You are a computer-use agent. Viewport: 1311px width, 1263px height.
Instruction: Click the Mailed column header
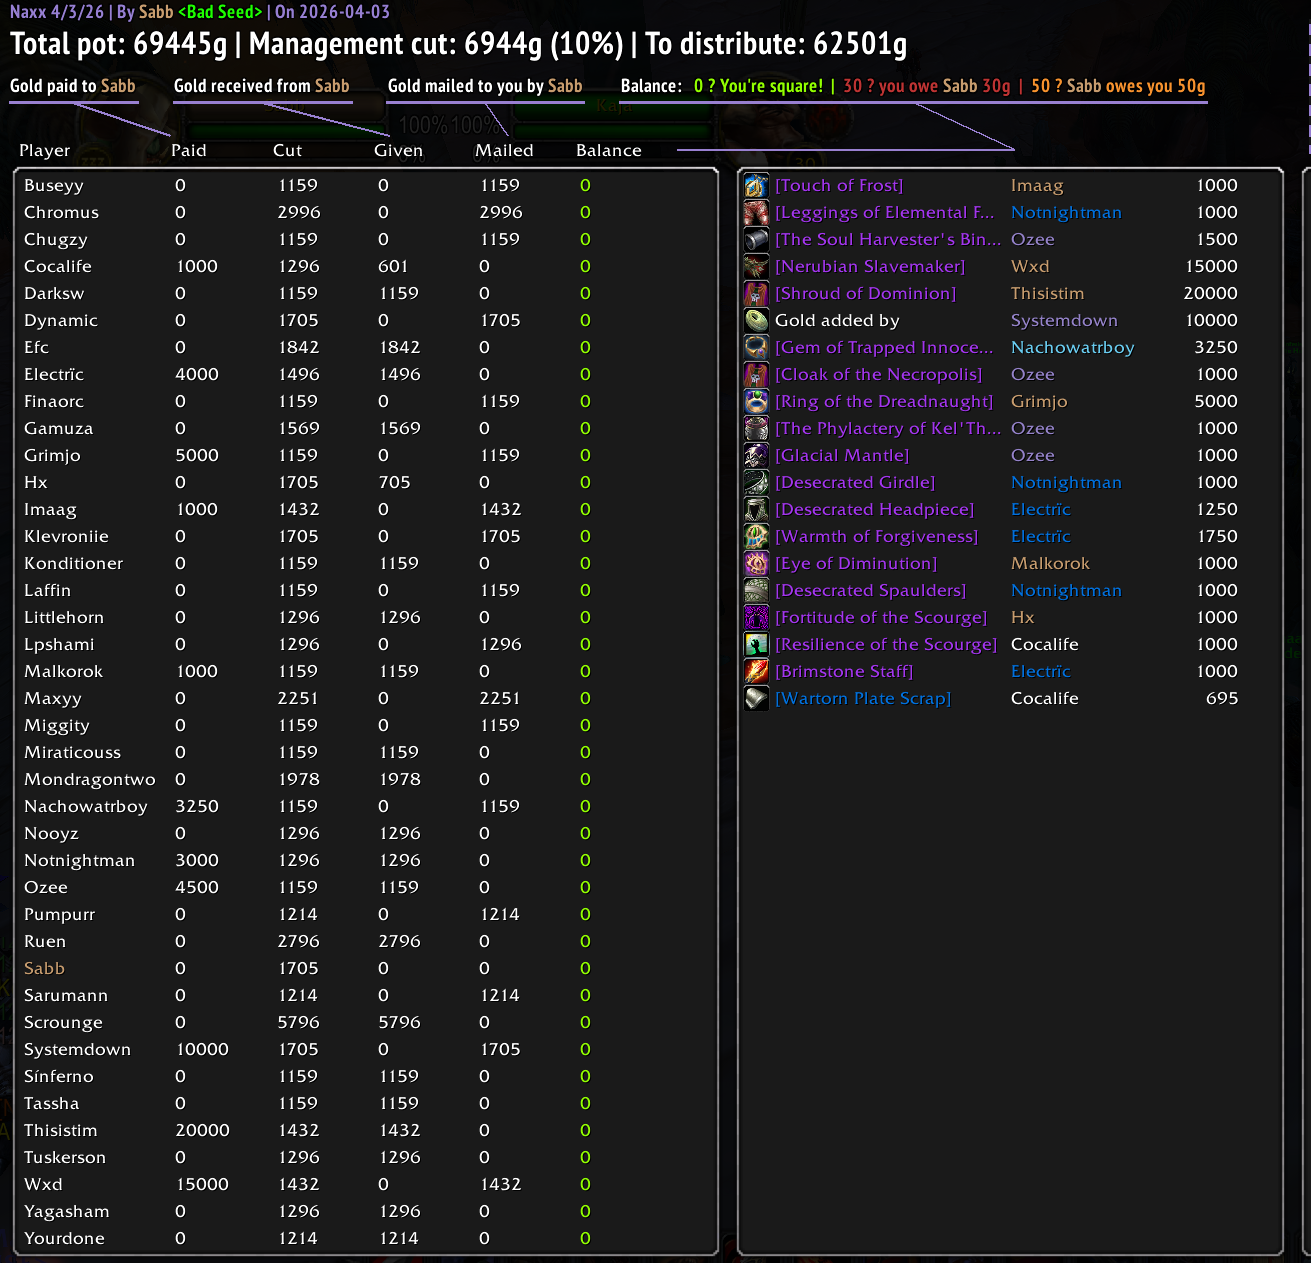[x=504, y=150]
